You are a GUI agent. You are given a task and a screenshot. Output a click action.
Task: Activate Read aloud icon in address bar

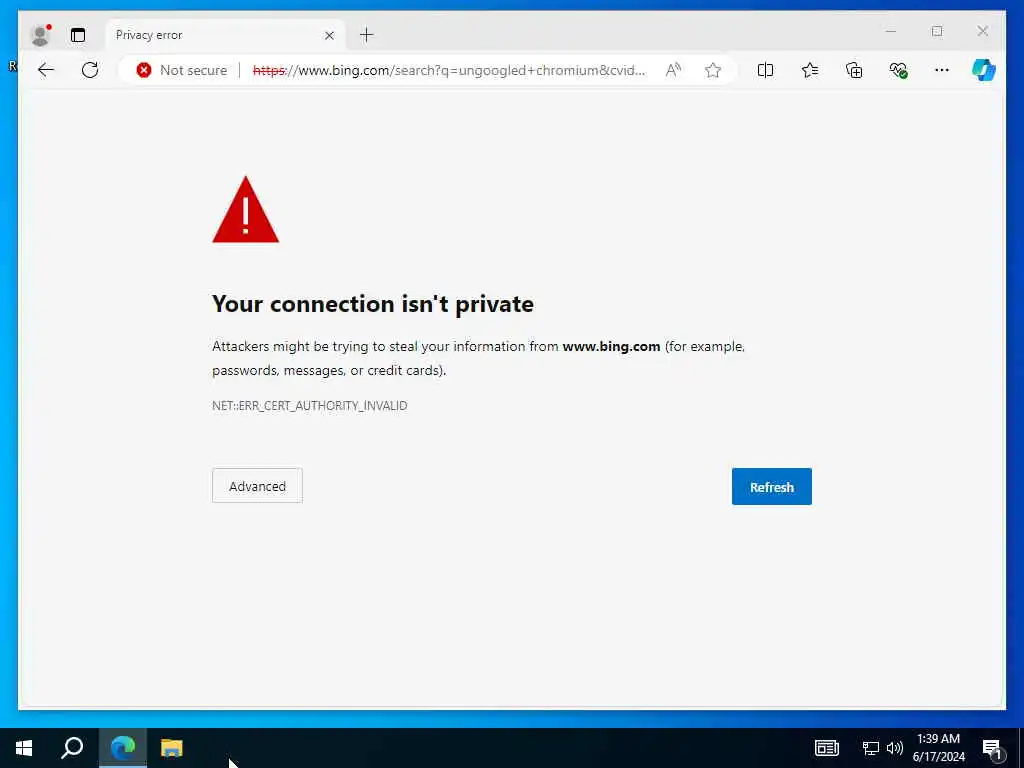(673, 70)
